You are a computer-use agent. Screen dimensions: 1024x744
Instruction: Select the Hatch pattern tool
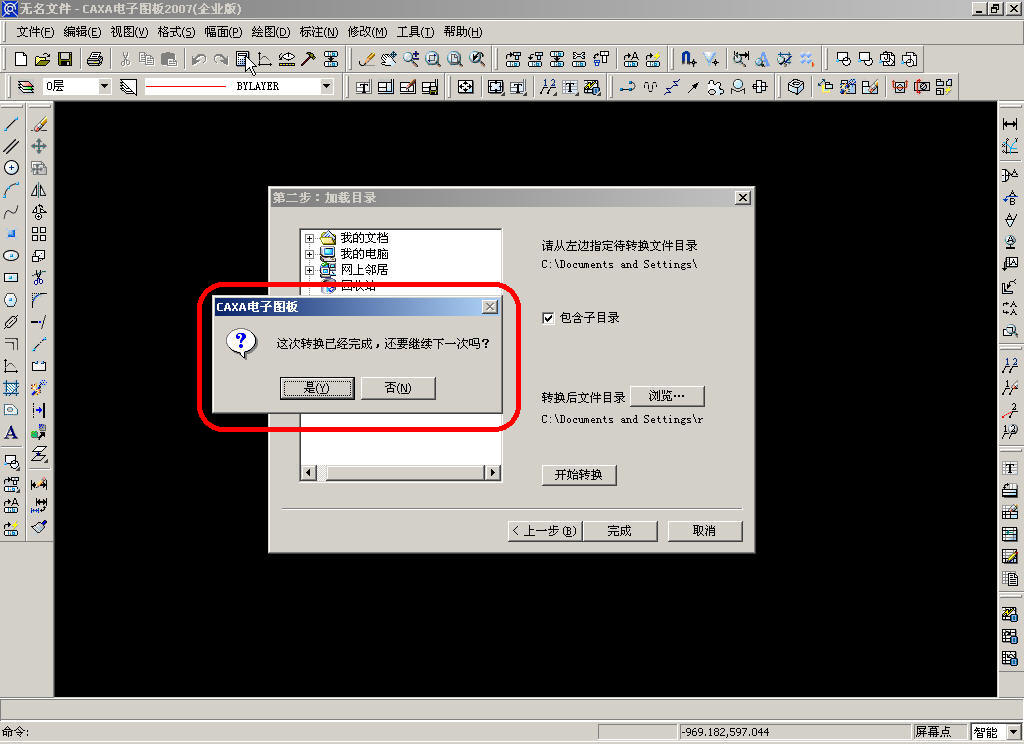[11, 388]
